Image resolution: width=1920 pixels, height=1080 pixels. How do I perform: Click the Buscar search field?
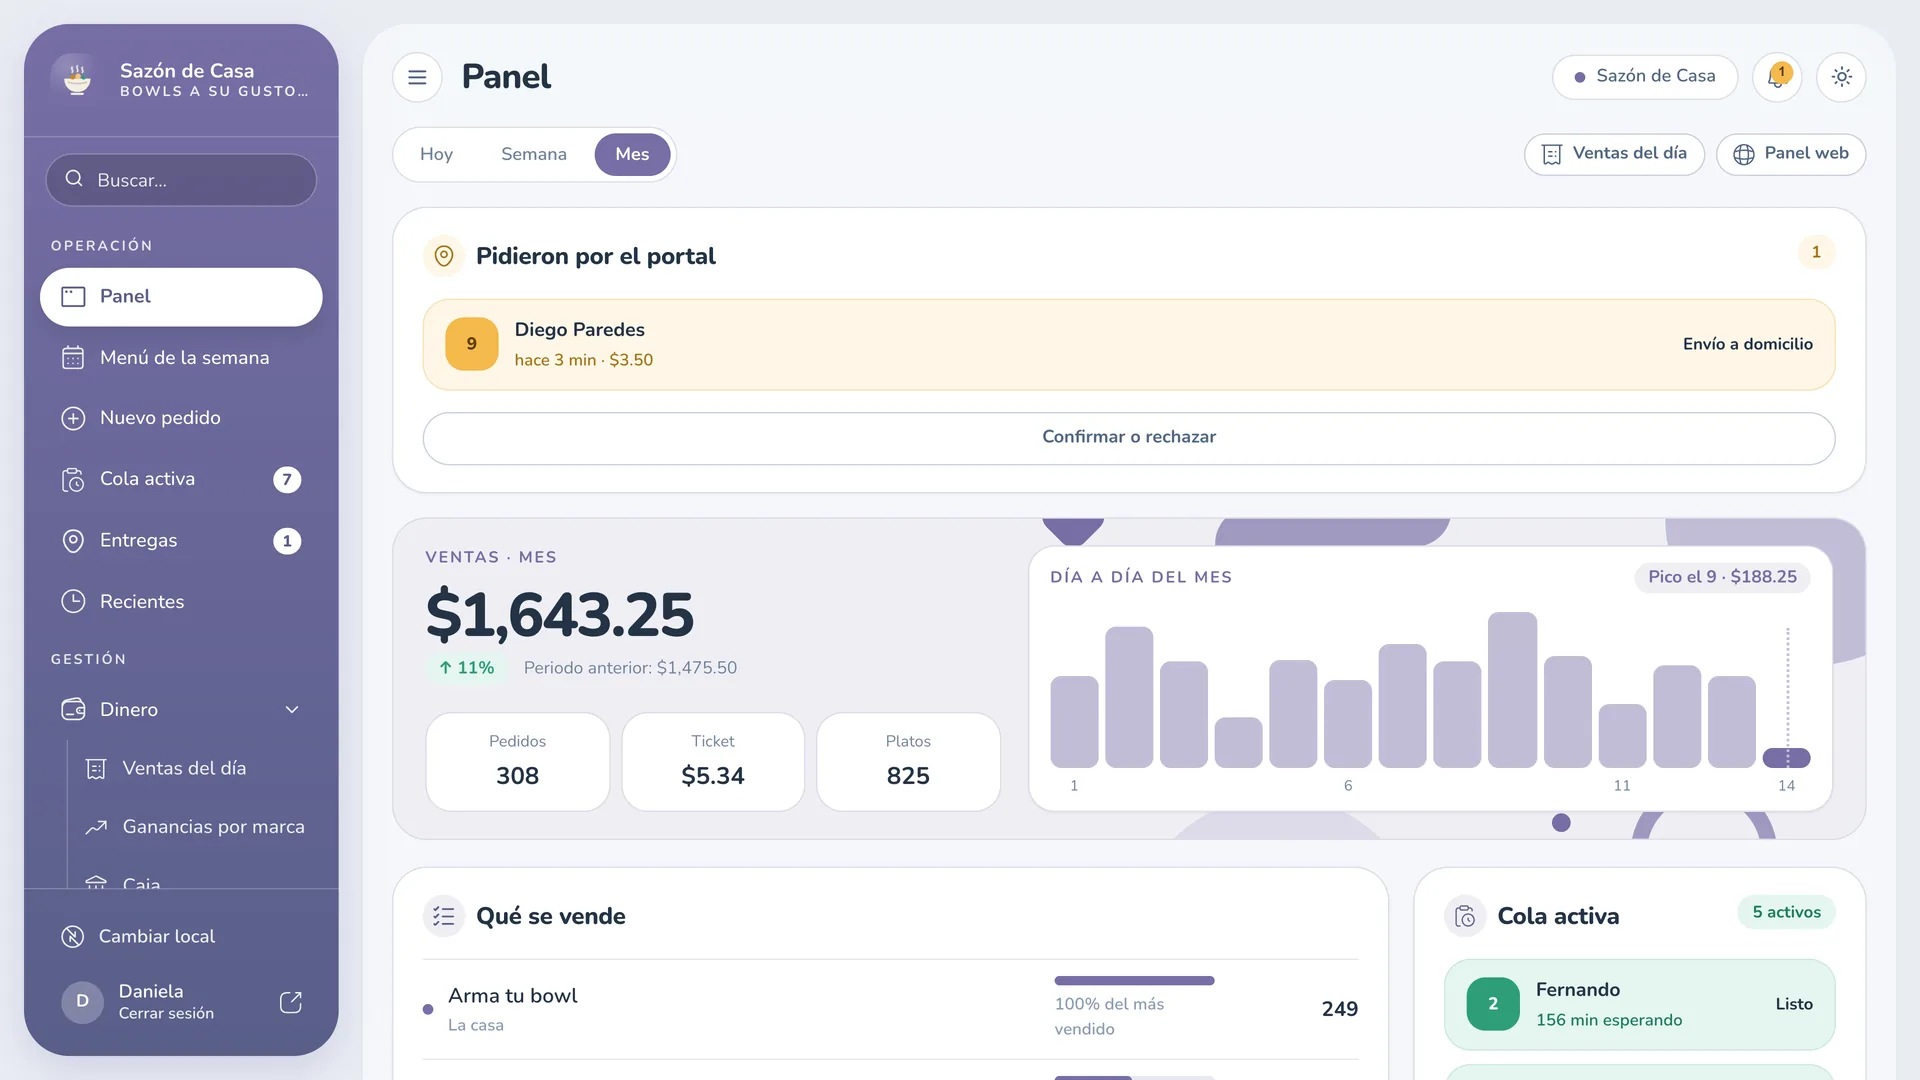pyautogui.click(x=181, y=180)
